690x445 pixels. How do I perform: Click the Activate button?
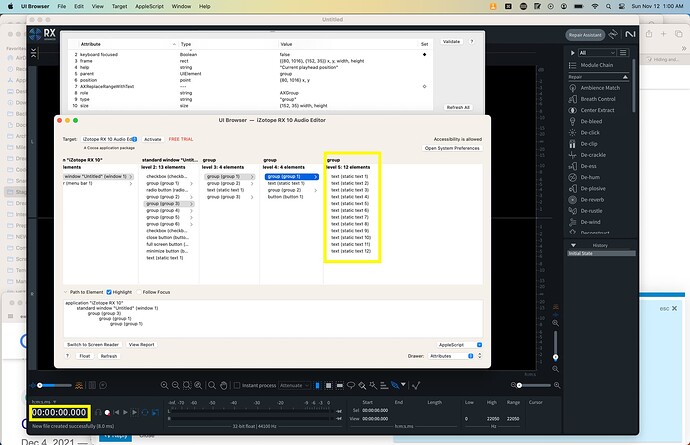(x=153, y=140)
